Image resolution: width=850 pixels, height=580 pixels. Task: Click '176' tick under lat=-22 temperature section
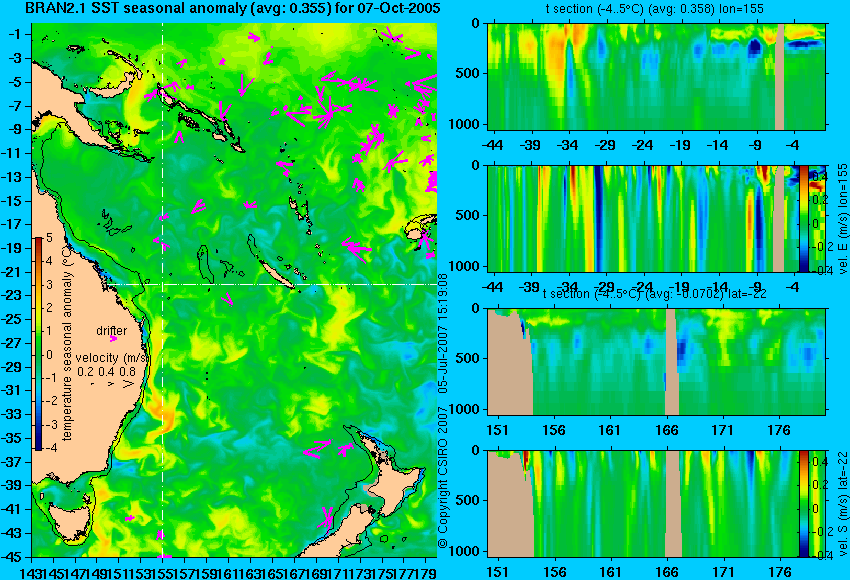(x=780, y=430)
